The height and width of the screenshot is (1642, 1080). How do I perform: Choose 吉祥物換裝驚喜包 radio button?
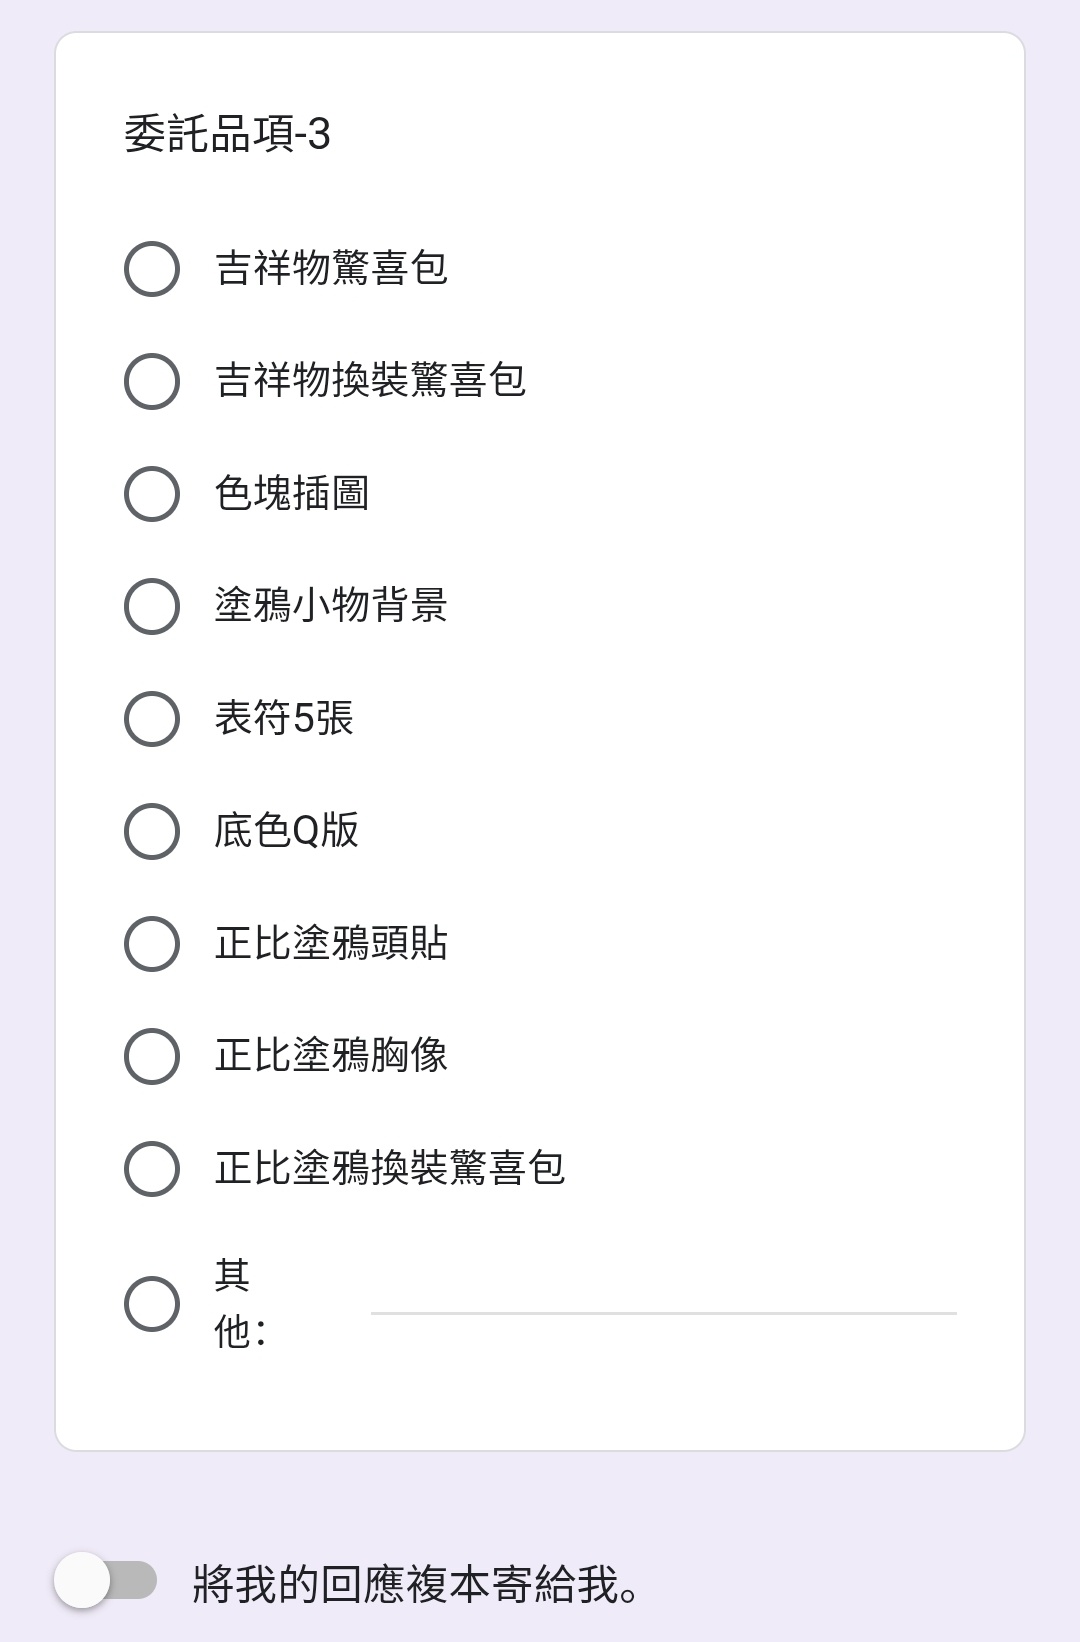152,381
